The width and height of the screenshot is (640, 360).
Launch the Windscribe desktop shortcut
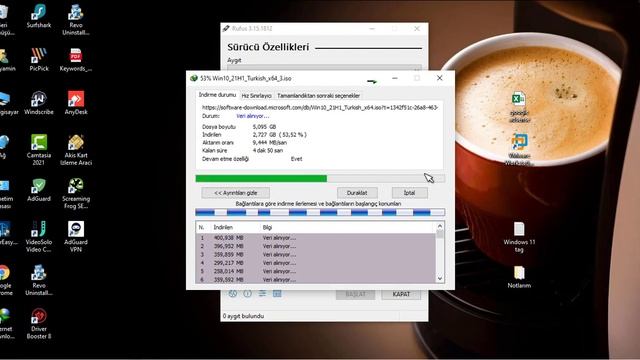click(x=39, y=103)
